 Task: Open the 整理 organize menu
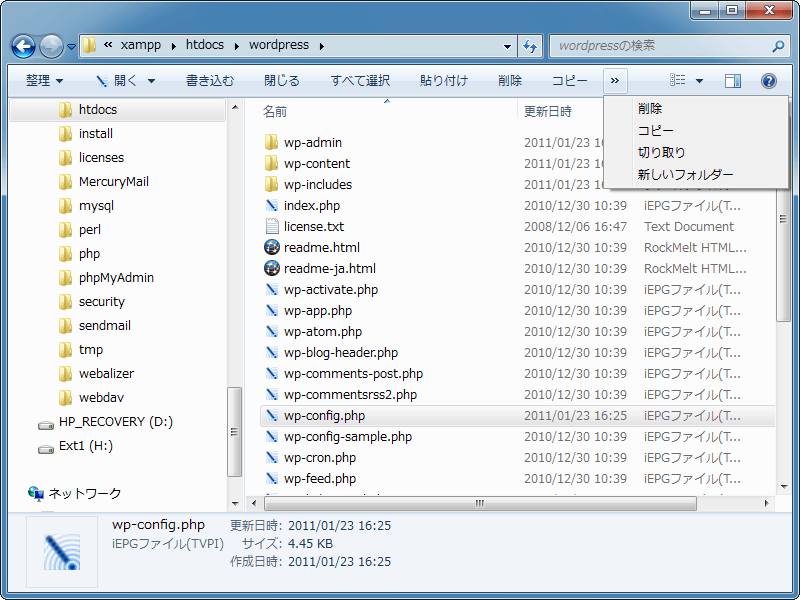(x=44, y=81)
